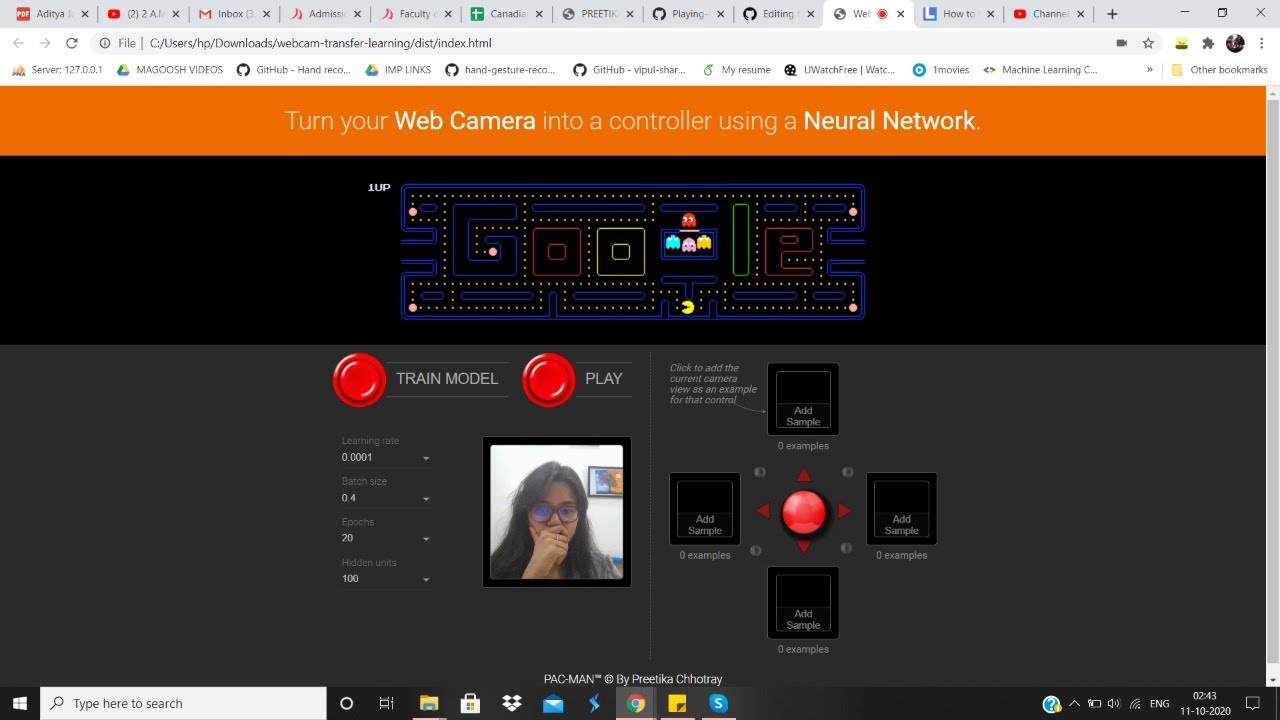This screenshot has width=1280, height=720.
Task: Reload the page with browser refresh icon
Action: 71,43
